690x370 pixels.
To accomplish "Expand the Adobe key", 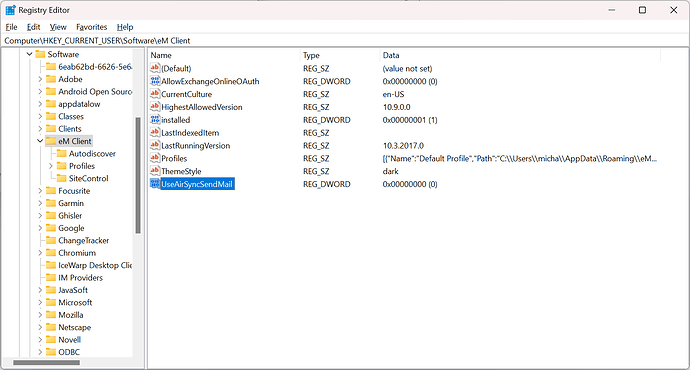I will (40, 79).
